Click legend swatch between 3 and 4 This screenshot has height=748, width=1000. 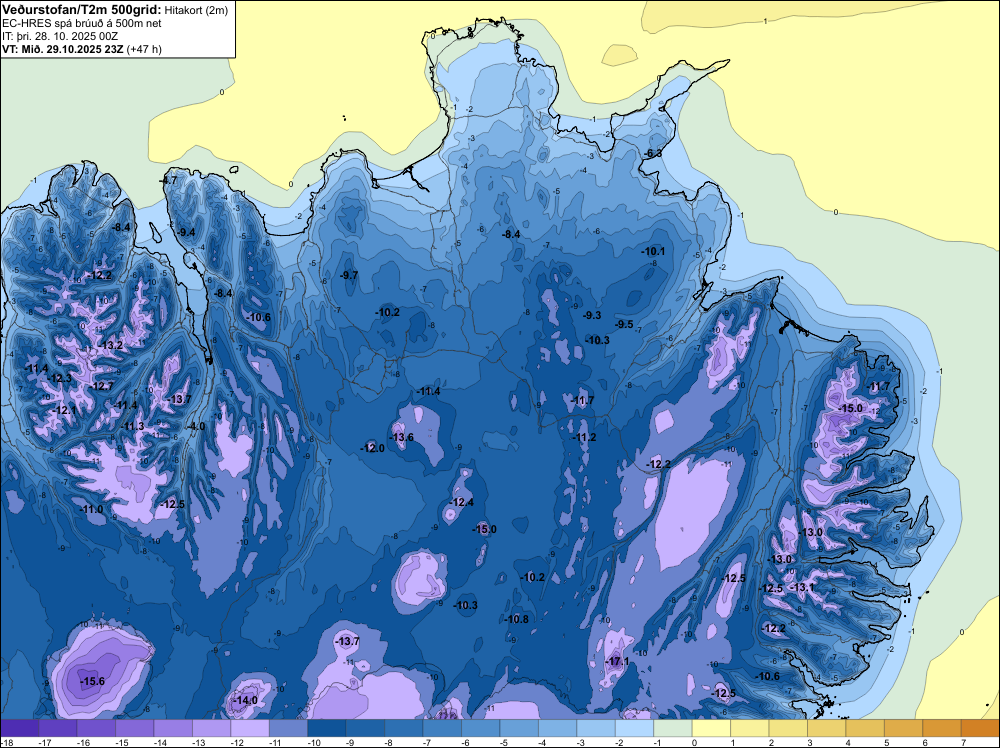click(827, 728)
